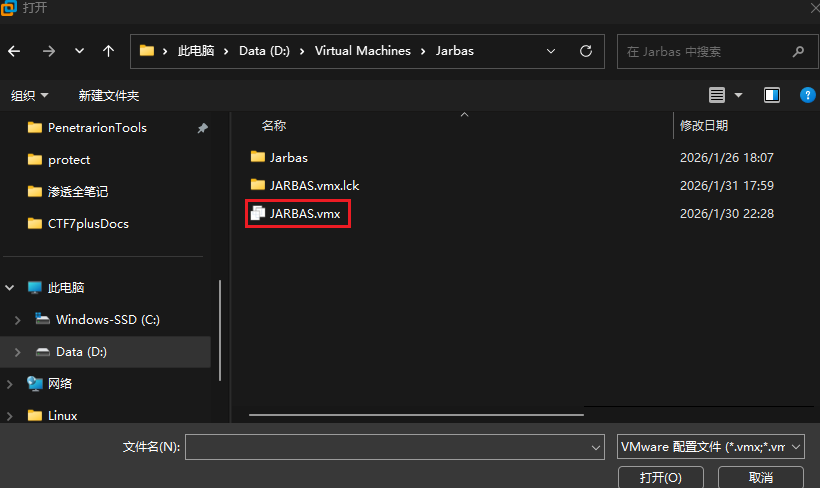Image resolution: width=820 pixels, height=488 pixels.
Task: Open recent locations dropdown chevron
Action: (79, 51)
